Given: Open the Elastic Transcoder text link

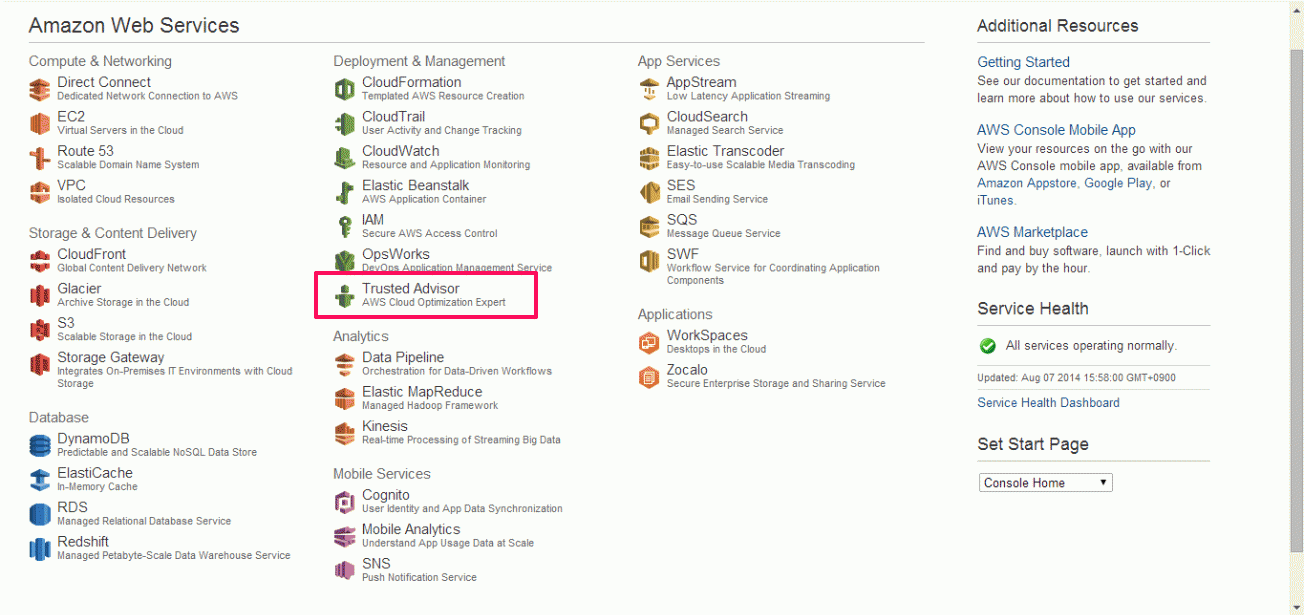Looking at the screenshot, I should (x=726, y=151).
